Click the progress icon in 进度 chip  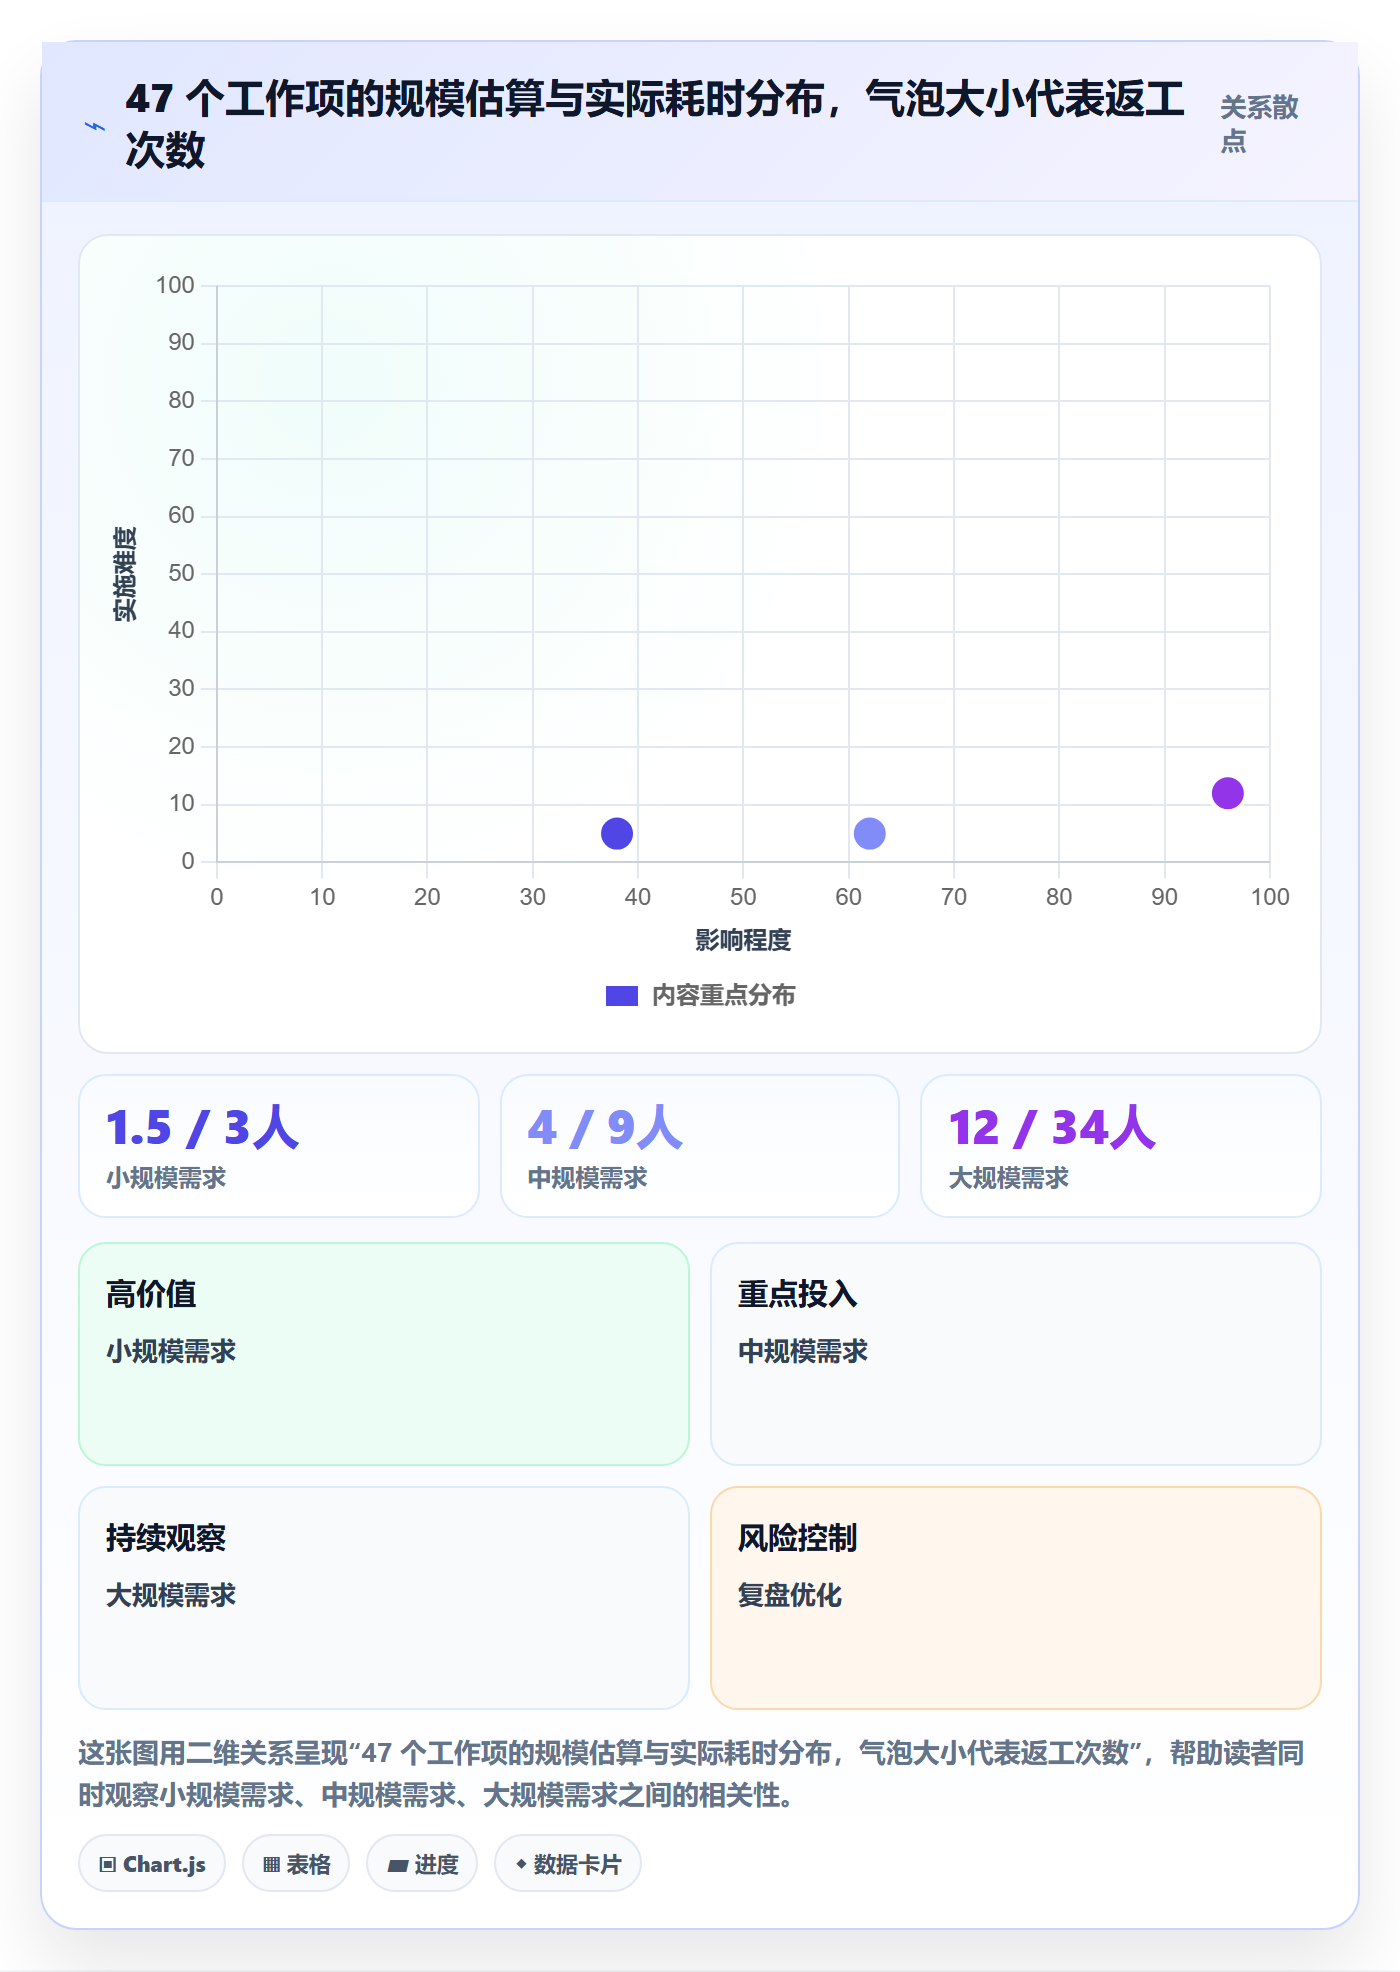(398, 1865)
